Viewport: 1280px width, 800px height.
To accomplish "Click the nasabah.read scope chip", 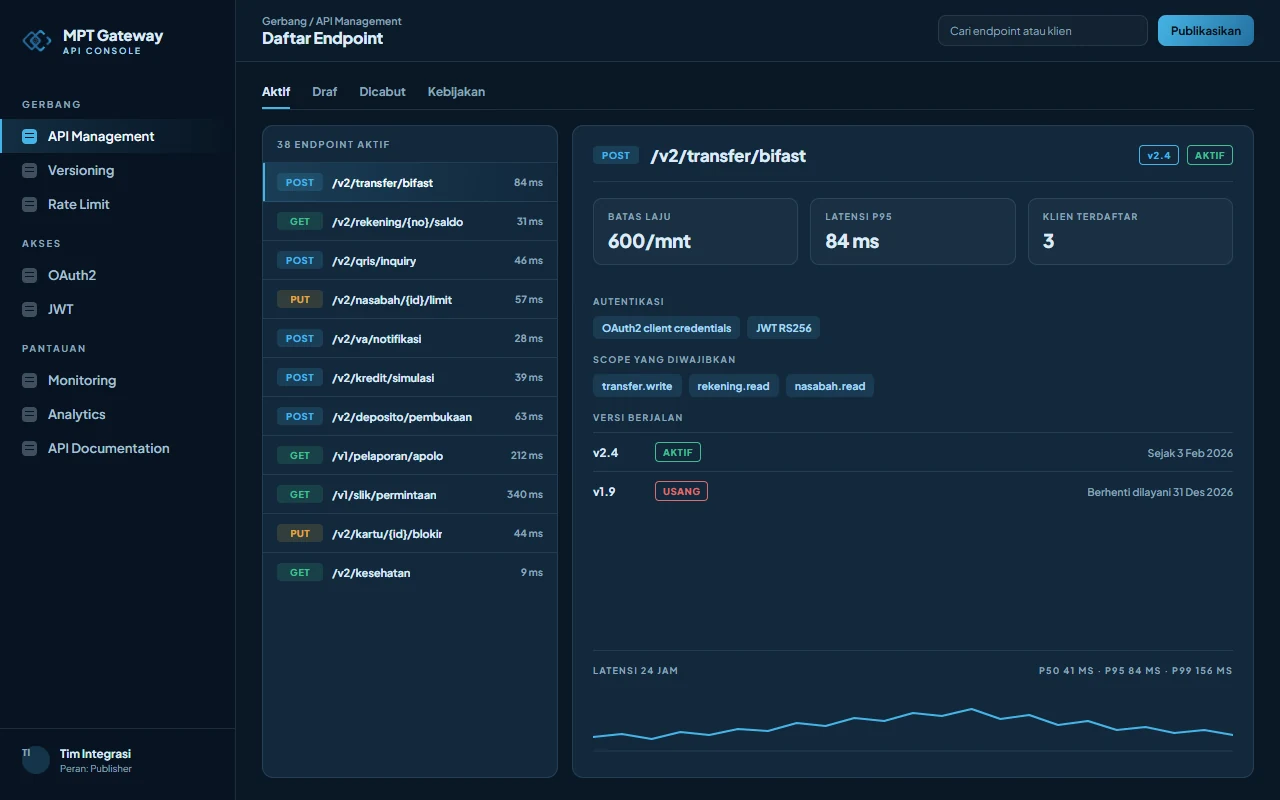I will coord(830,386).
